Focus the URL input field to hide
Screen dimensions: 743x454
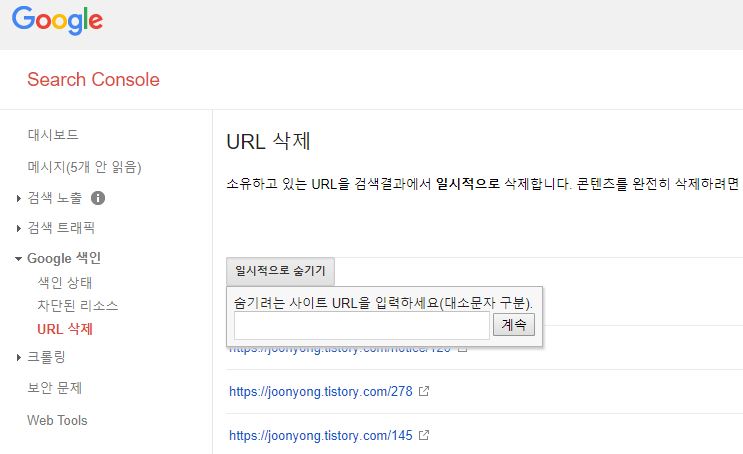coord(362,325)
